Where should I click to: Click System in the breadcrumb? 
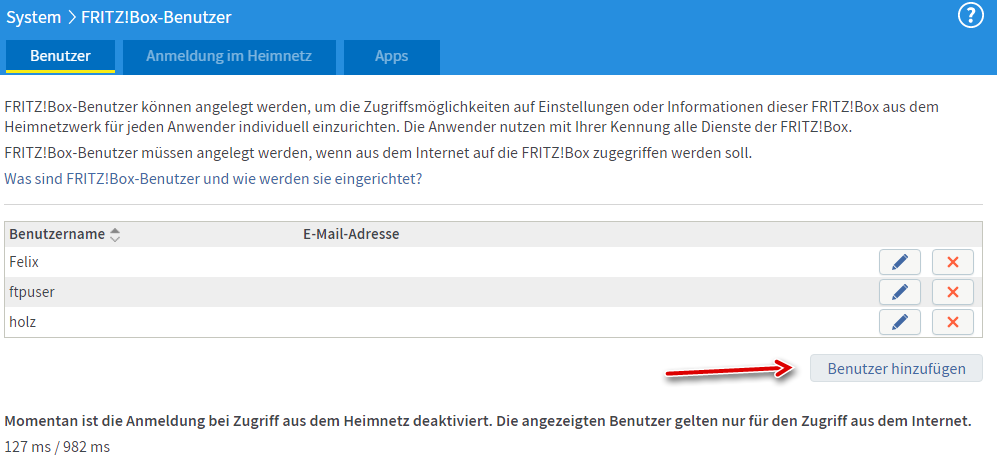(33, 17)
